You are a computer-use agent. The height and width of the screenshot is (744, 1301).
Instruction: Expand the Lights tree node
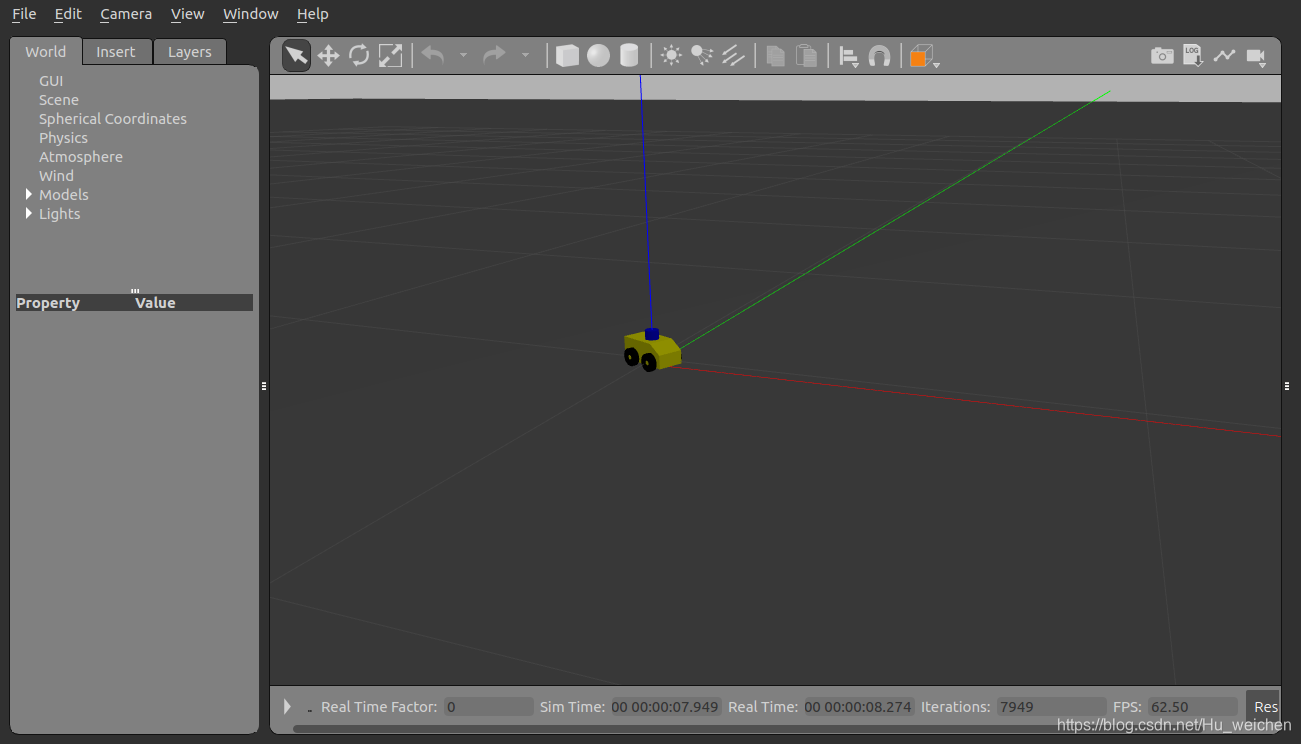coord(28,213)
